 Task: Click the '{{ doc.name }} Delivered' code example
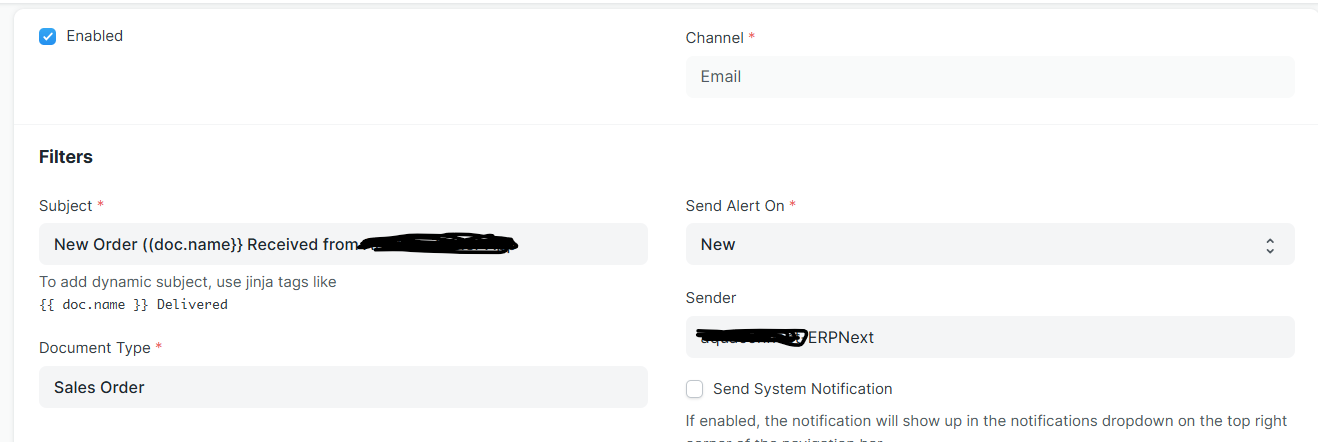(133, 304)
